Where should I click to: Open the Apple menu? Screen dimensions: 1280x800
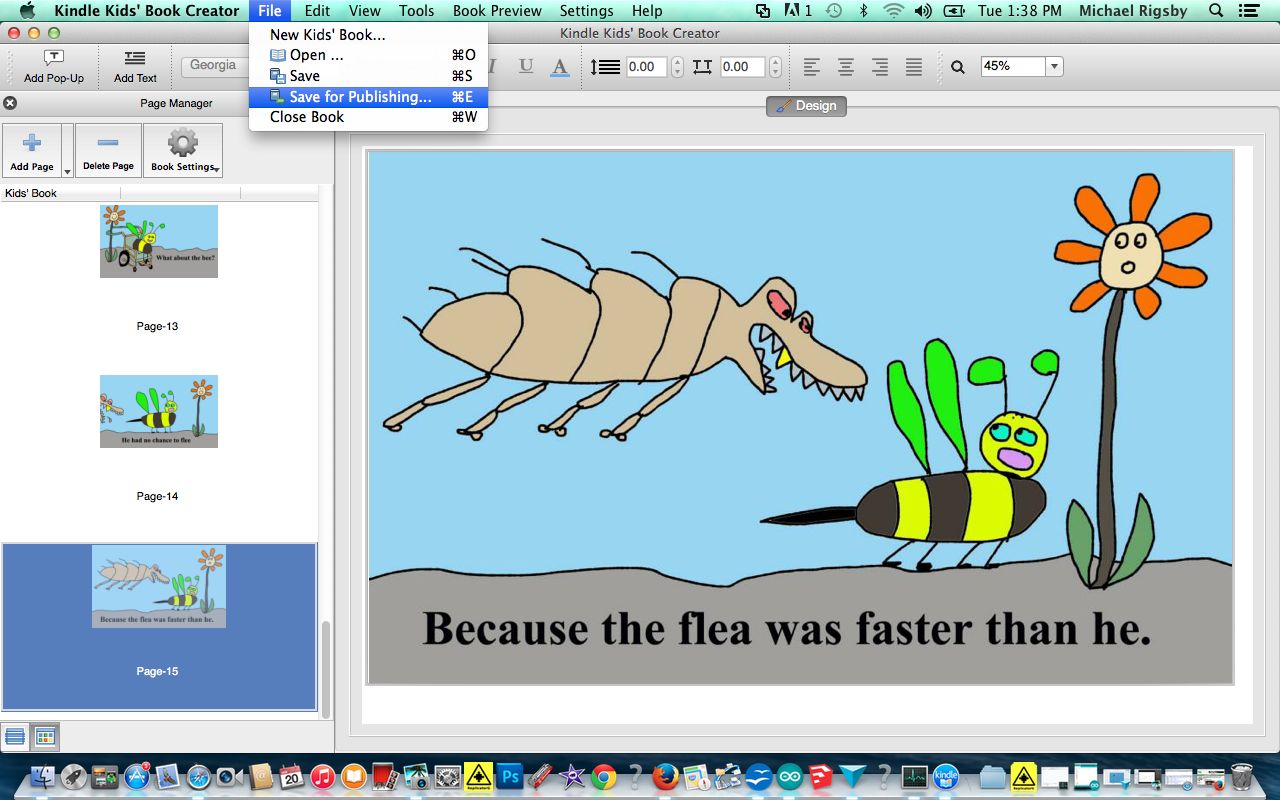point(27,11)
